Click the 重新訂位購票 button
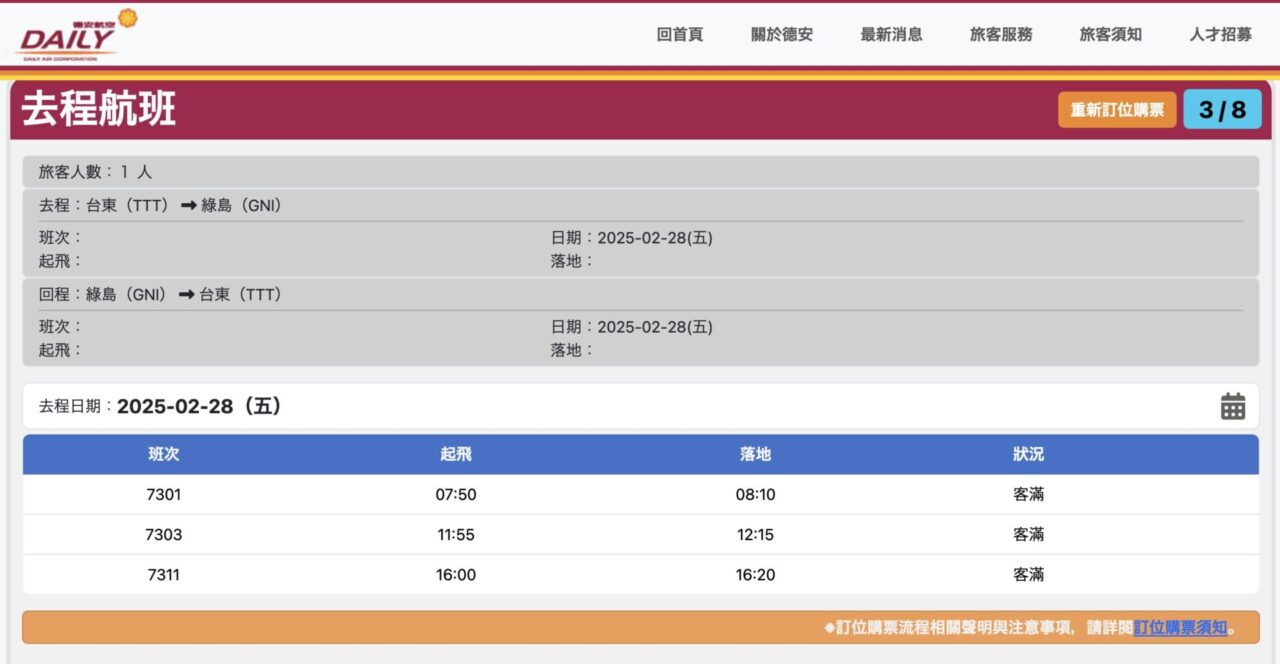This screenshot has width=1280, height=664. 1117,110
